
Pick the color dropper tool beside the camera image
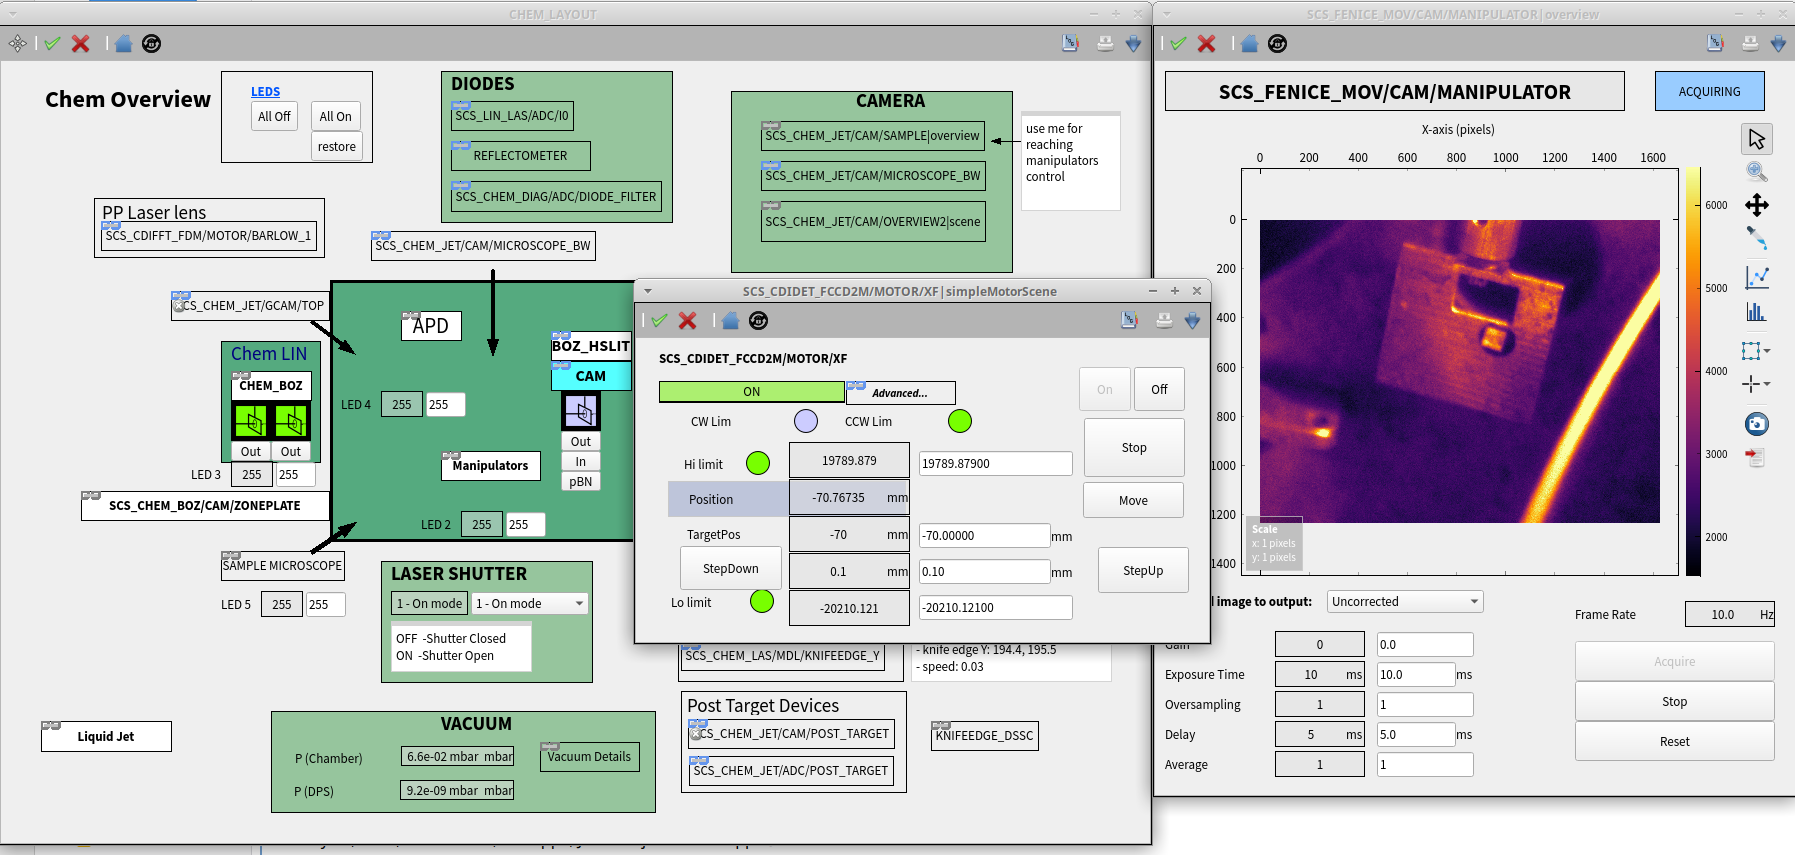1757,238
